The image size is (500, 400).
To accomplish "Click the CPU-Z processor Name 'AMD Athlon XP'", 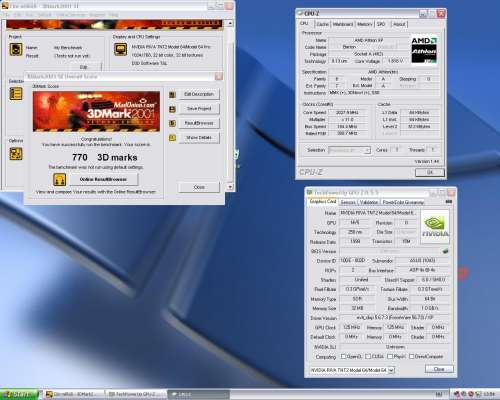I will point(369,40).
